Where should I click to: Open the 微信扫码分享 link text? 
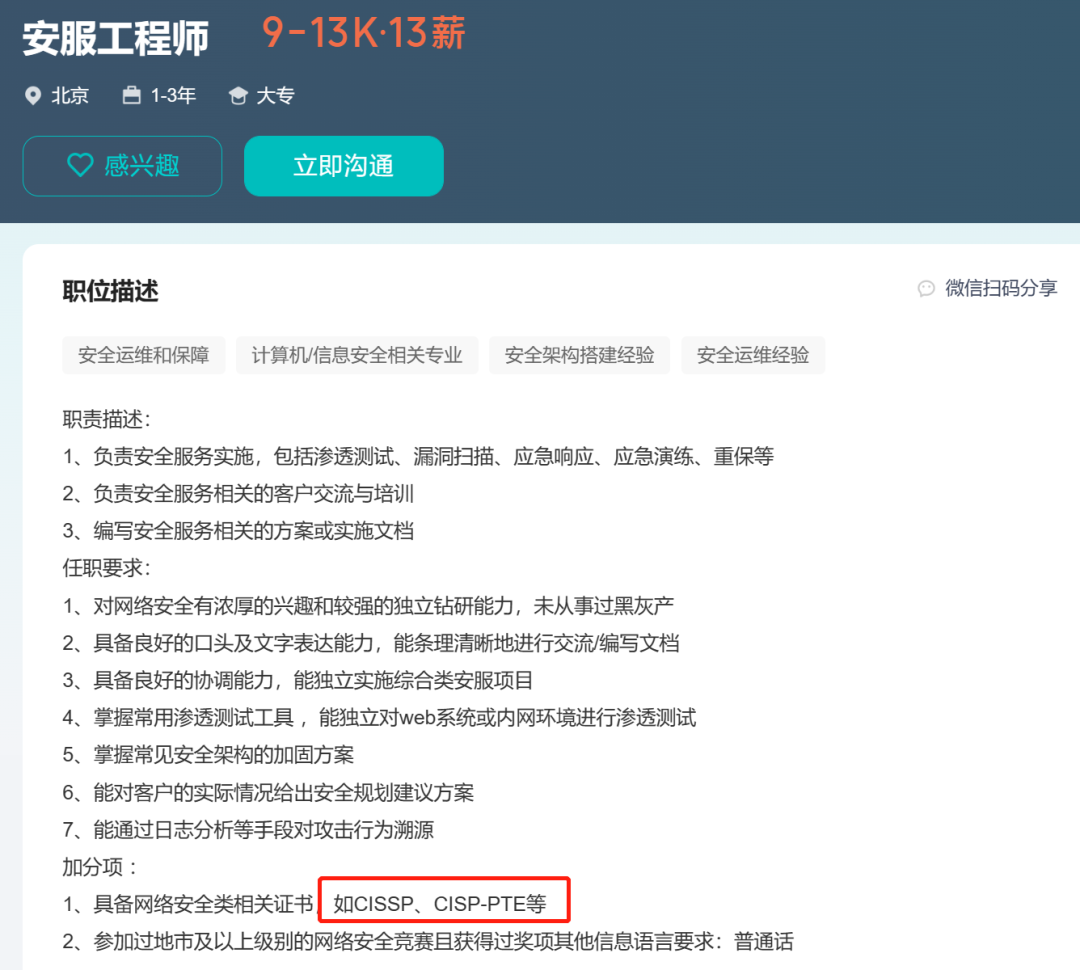coord(1001,289)
